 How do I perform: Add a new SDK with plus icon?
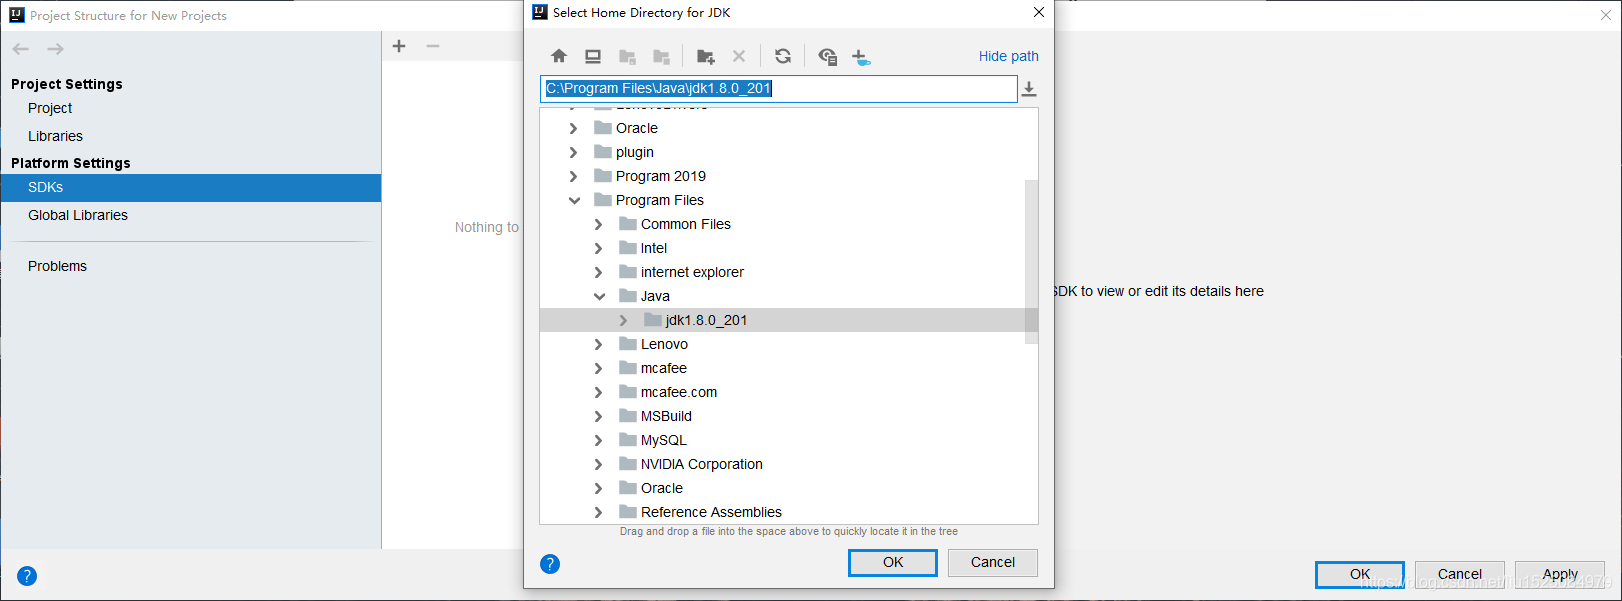point(399,46)
